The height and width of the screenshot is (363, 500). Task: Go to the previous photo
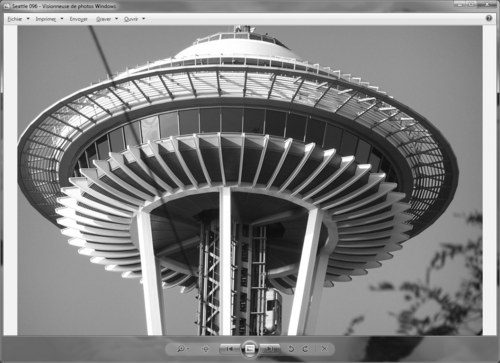coord(230,349)
